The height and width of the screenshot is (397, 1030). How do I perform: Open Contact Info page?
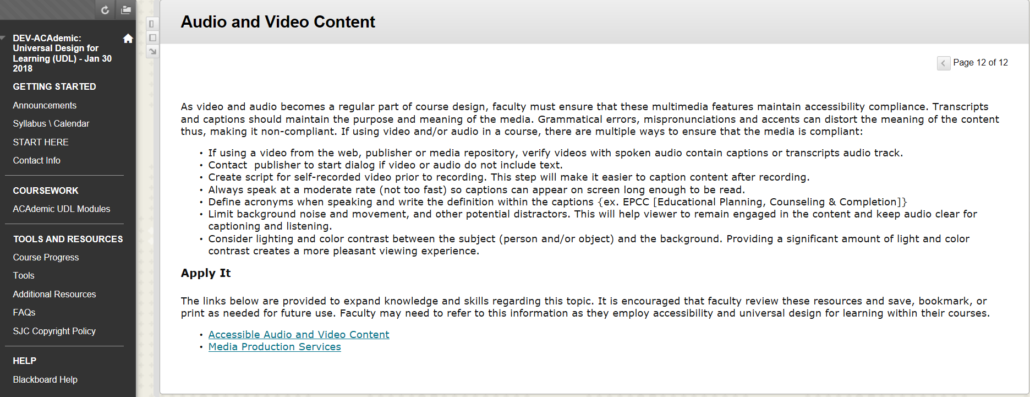pyautogui.click(x=36, y=160)
